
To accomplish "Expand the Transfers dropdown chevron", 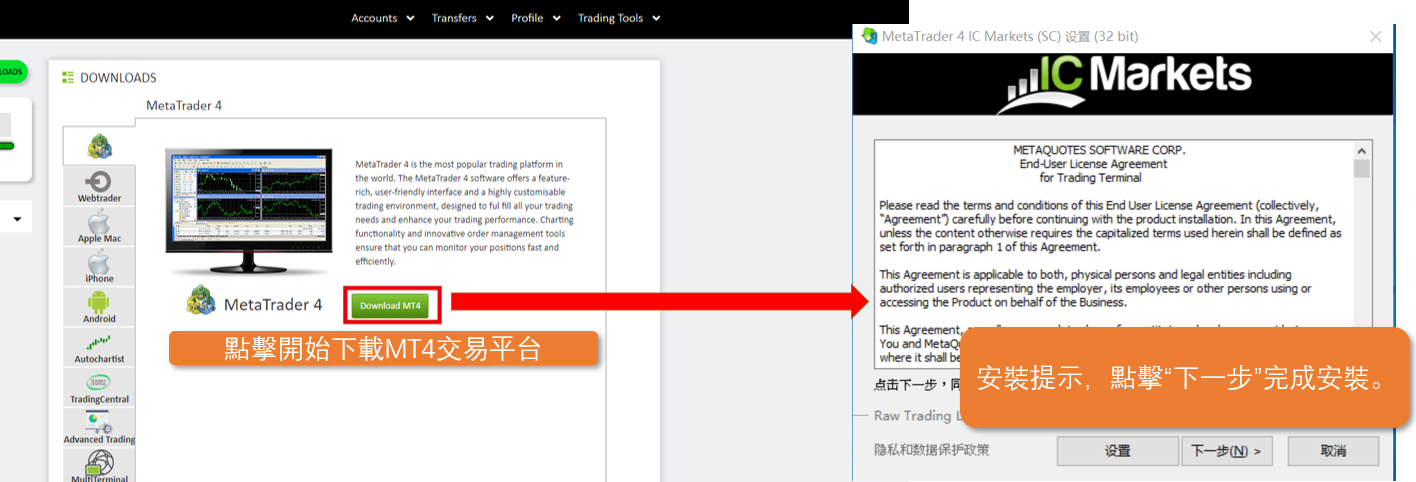I will point(488,18).
